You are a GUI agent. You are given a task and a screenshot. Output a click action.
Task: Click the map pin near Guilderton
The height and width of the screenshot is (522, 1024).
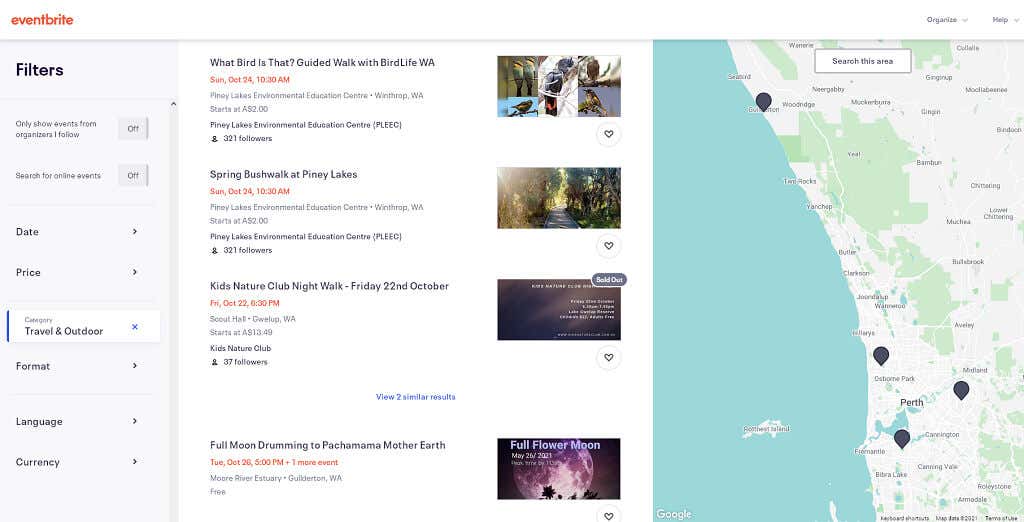point(763,102)
